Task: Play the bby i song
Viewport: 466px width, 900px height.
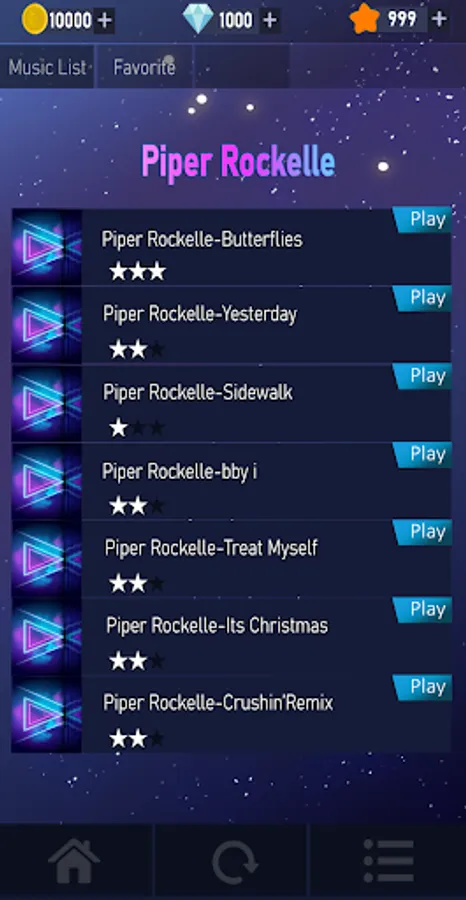Action: tap(424, 453)
